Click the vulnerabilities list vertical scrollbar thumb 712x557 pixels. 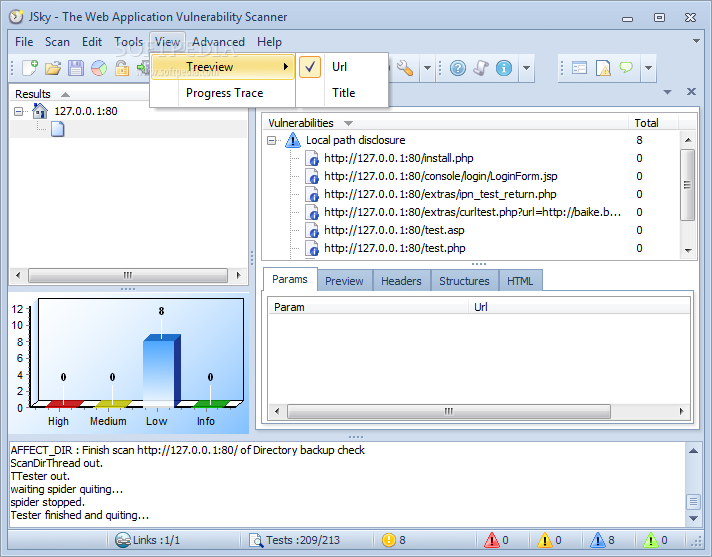687,185
